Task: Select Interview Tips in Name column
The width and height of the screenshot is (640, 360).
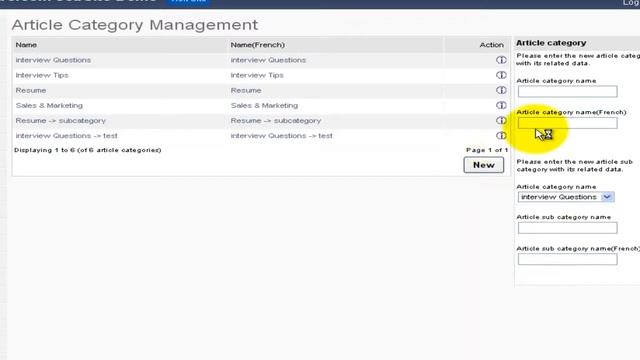Action: (x=42, y=75)
